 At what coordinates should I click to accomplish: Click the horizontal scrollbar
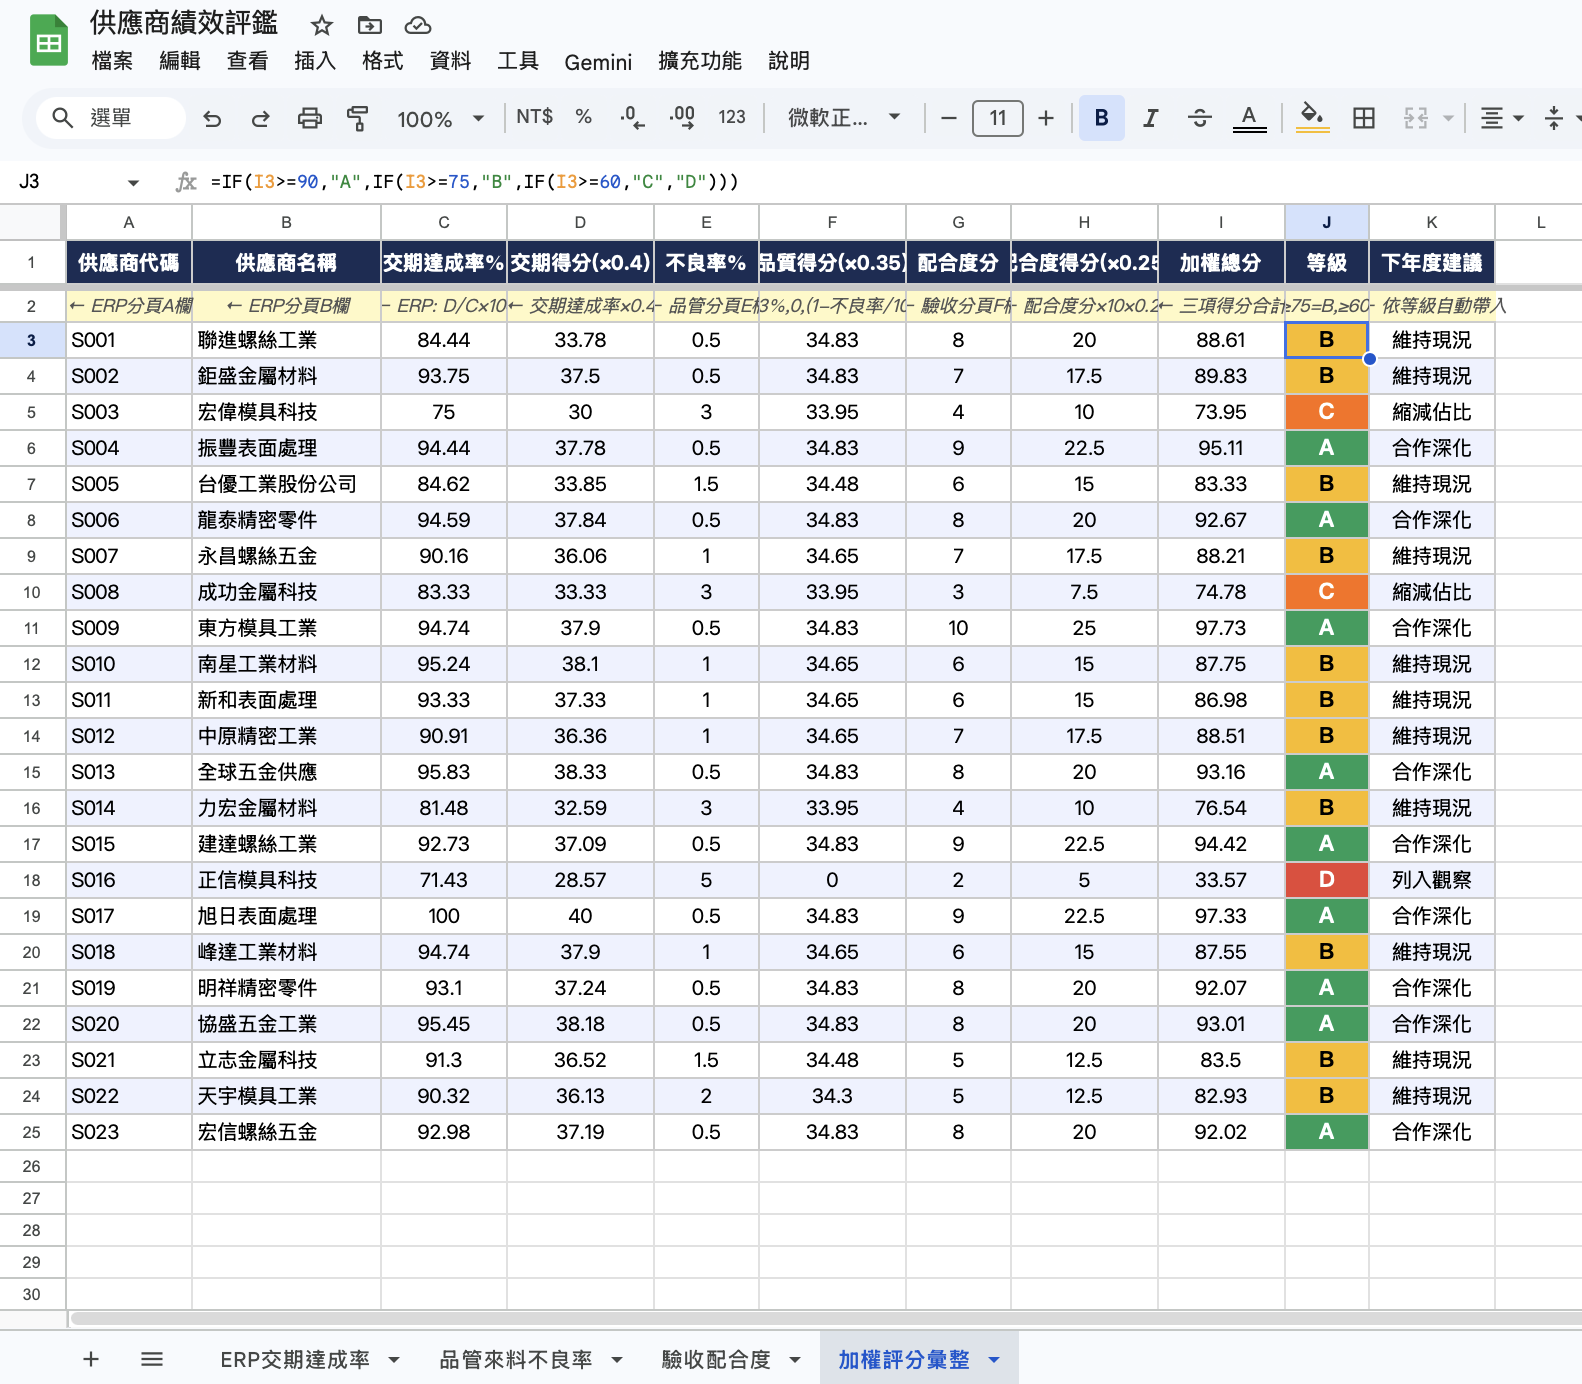(x=825, y=1319)
